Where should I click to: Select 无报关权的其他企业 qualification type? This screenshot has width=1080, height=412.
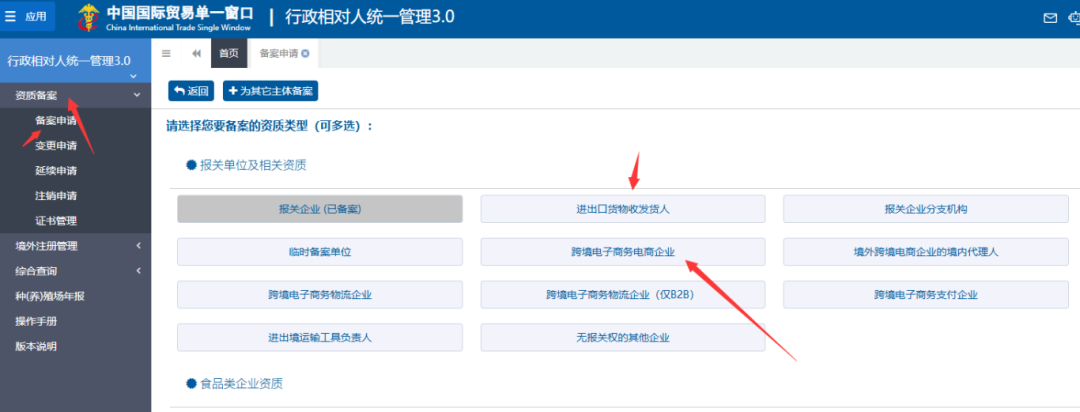tap(623, 338)
